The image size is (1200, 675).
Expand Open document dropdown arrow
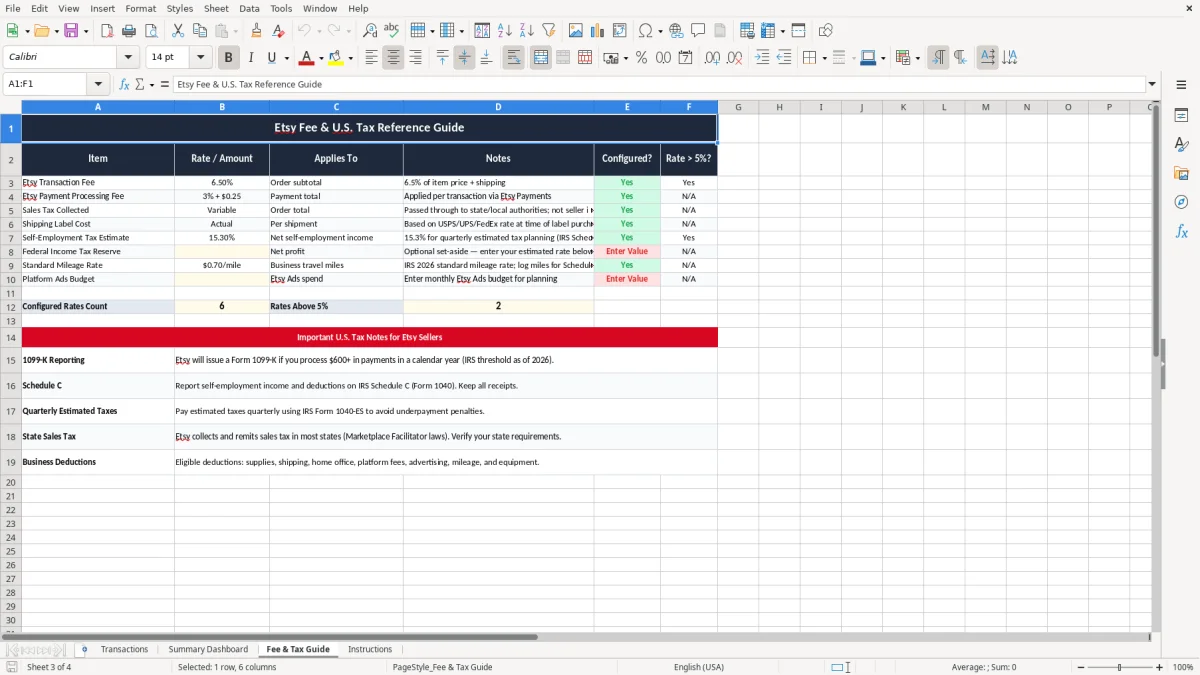point(57,31)
